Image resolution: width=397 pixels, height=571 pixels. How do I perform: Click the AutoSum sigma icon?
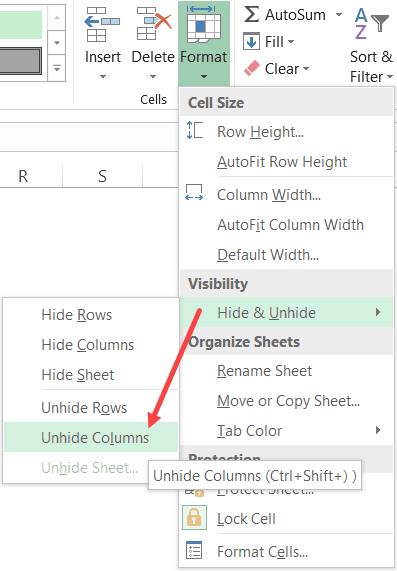[252, 15]
